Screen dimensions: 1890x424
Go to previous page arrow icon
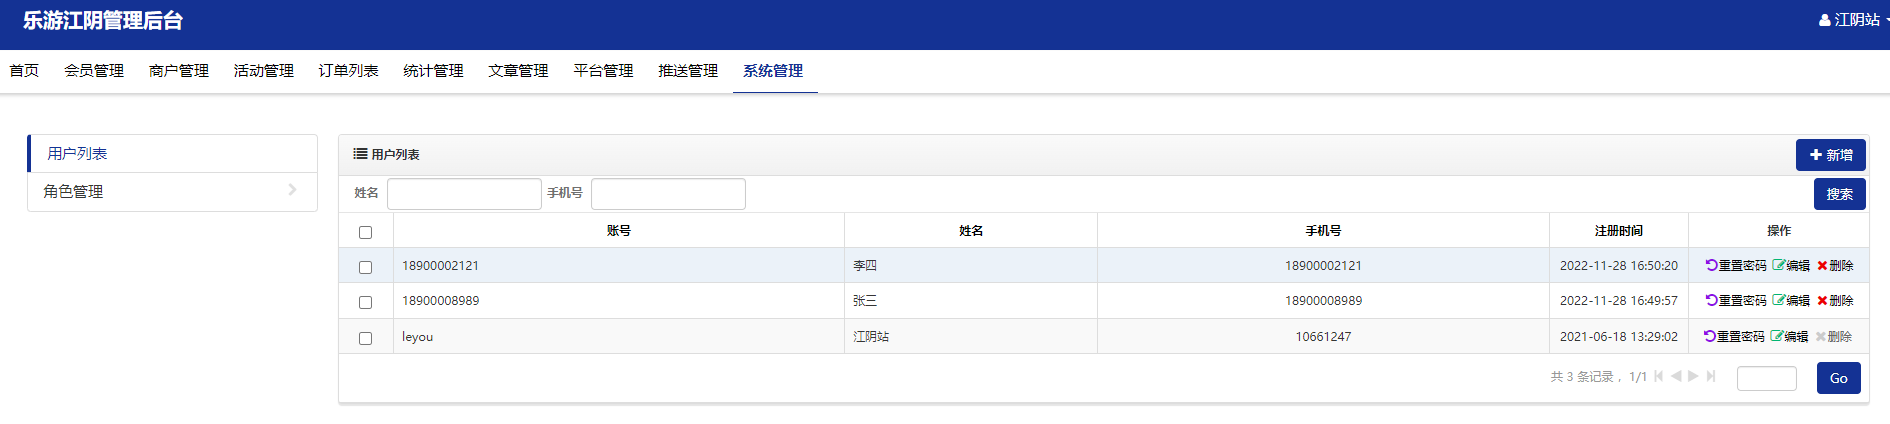tap(1676, 376)
